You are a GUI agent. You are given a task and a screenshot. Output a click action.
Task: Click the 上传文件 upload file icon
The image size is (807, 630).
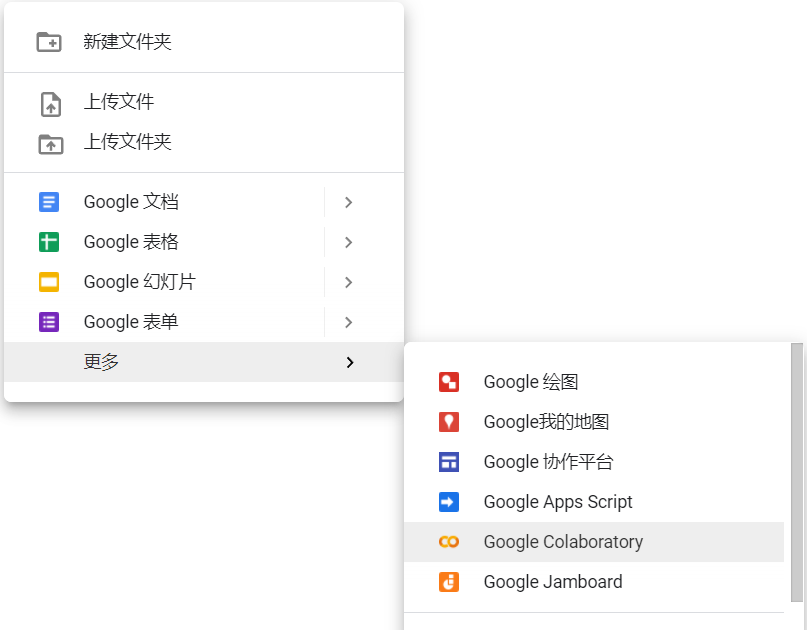click(50, 102)
